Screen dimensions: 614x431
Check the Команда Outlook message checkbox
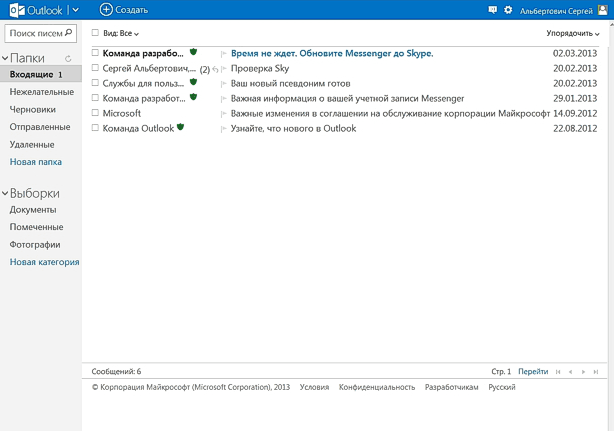95,128
